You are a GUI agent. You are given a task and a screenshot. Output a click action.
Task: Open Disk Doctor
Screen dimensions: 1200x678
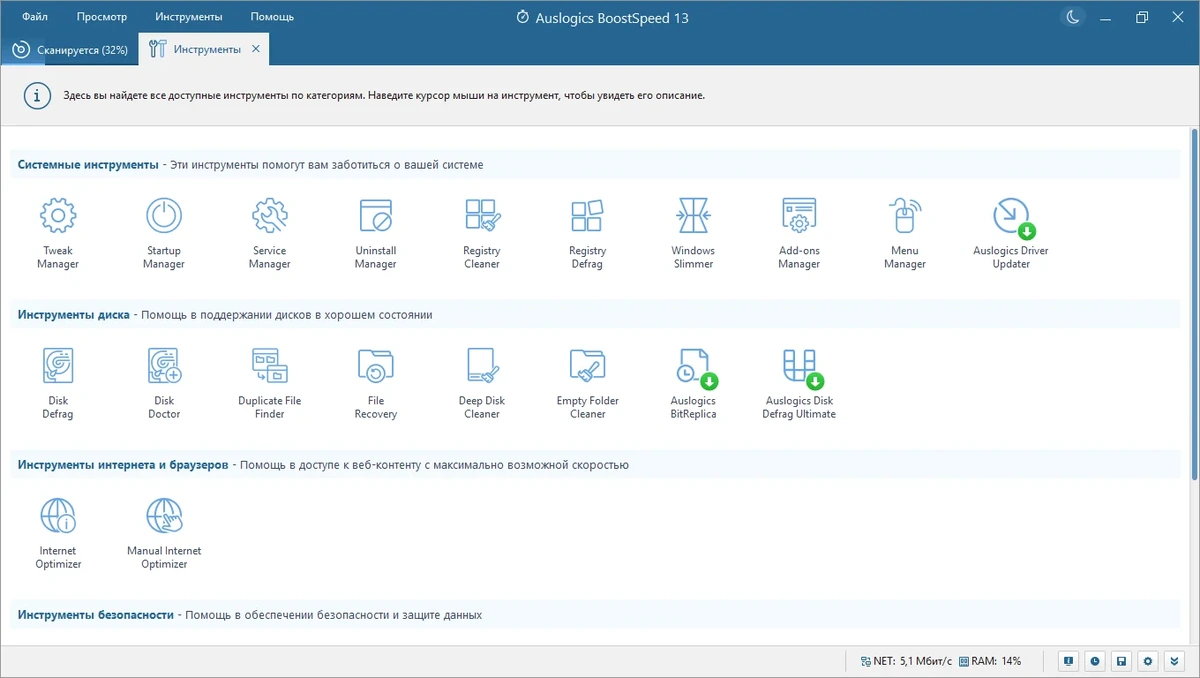pos(164,382)
